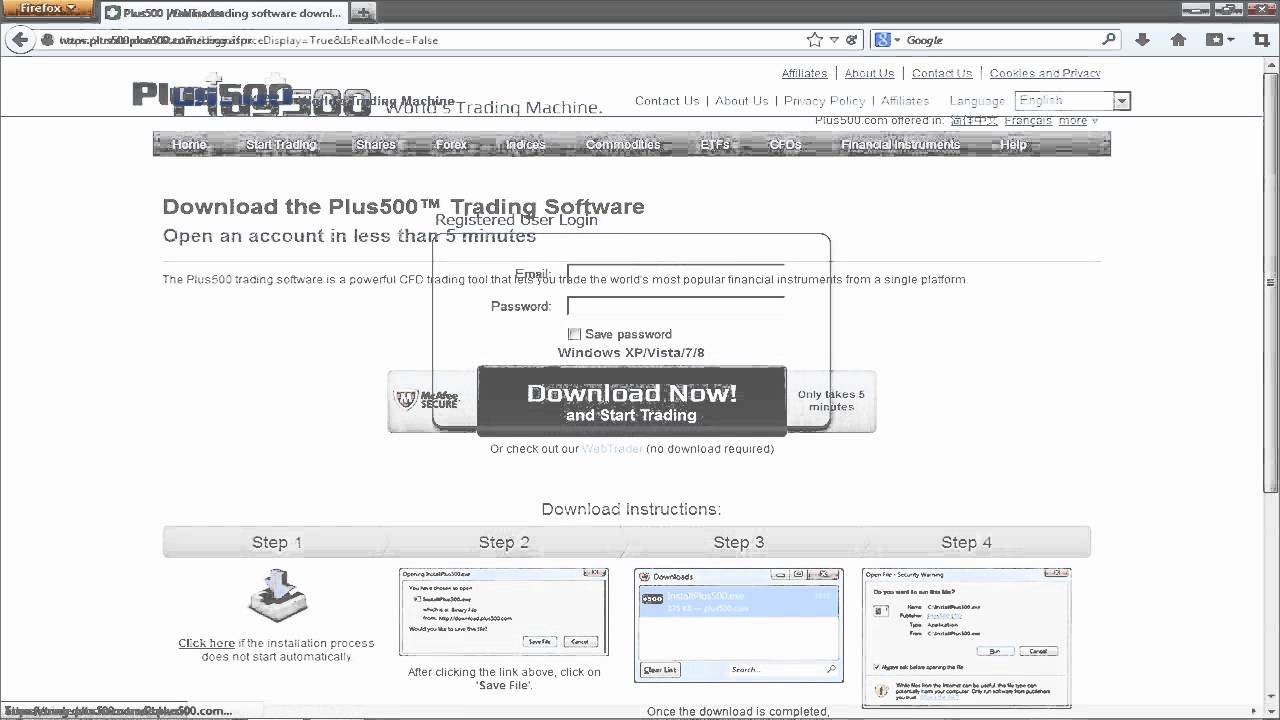Open the Shares navigation item
This screenshot has height=720, width=1280.
point(376,144)
